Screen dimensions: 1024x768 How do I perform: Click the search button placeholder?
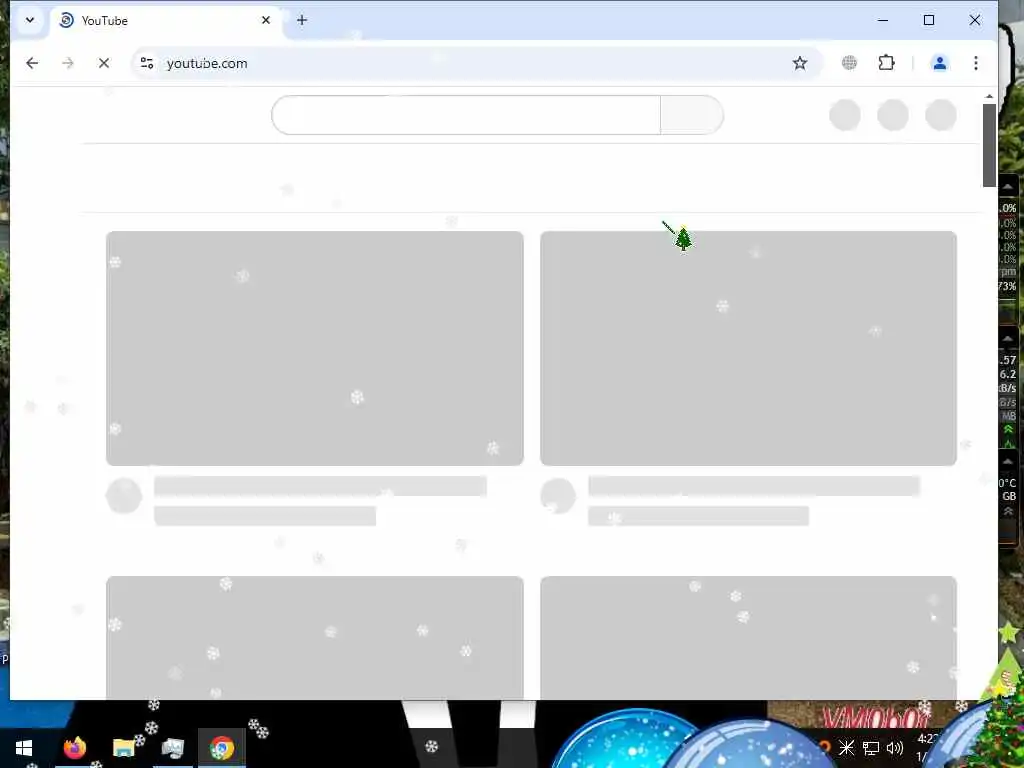[692, 115]
